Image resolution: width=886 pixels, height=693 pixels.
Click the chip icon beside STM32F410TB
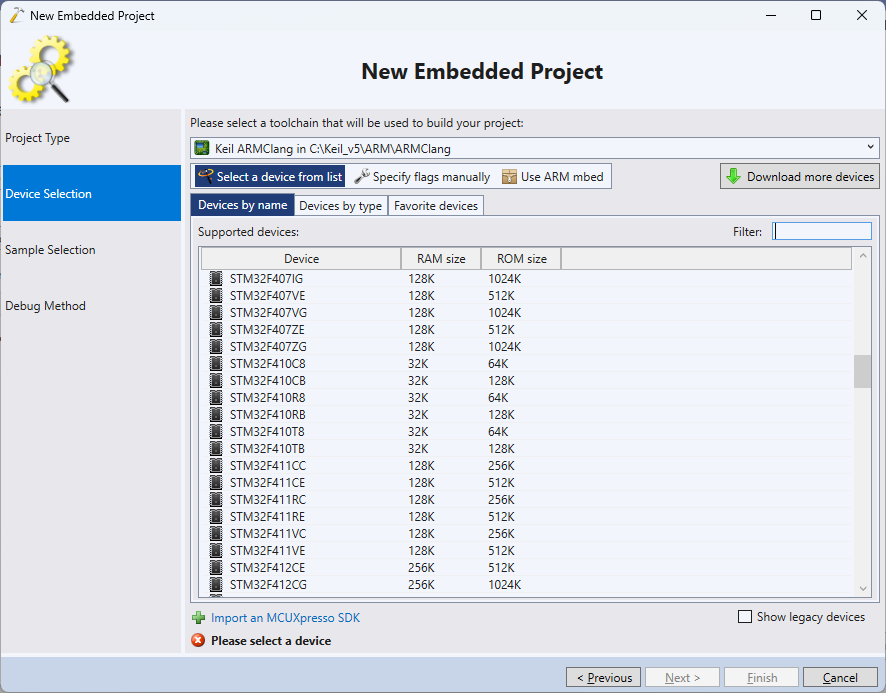[x=216, y=448]
